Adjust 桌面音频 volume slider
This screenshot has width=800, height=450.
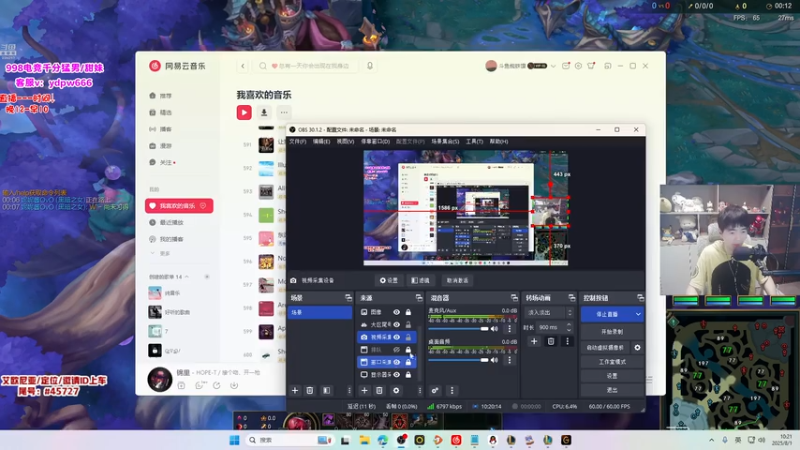(x=458, y=360)
